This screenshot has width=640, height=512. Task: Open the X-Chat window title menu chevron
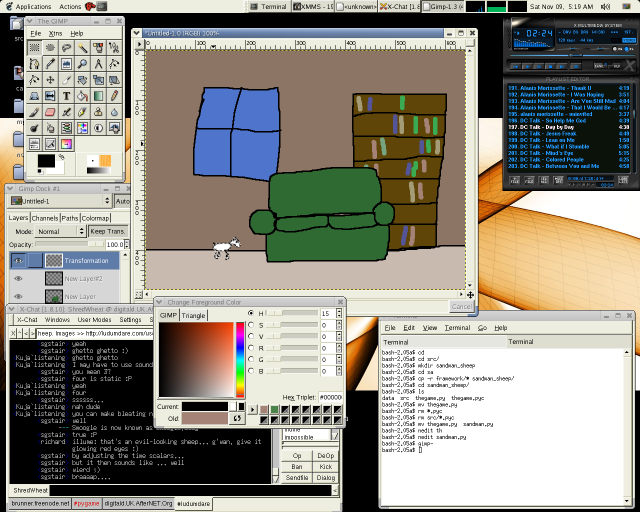[x=12, y=309]
